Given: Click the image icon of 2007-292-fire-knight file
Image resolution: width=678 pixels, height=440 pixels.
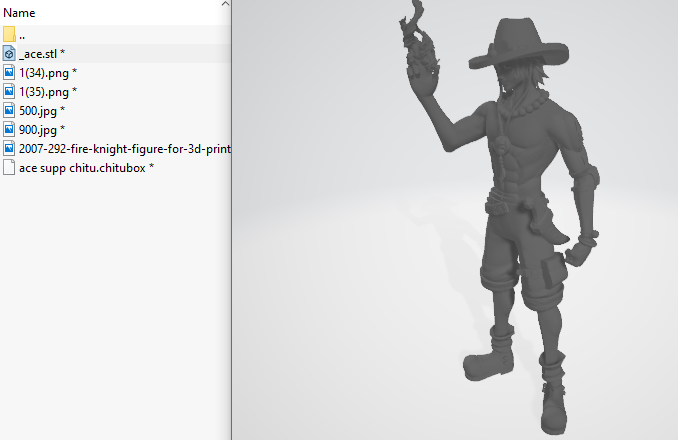Looking at the screenshot, I should coord(9,149).
